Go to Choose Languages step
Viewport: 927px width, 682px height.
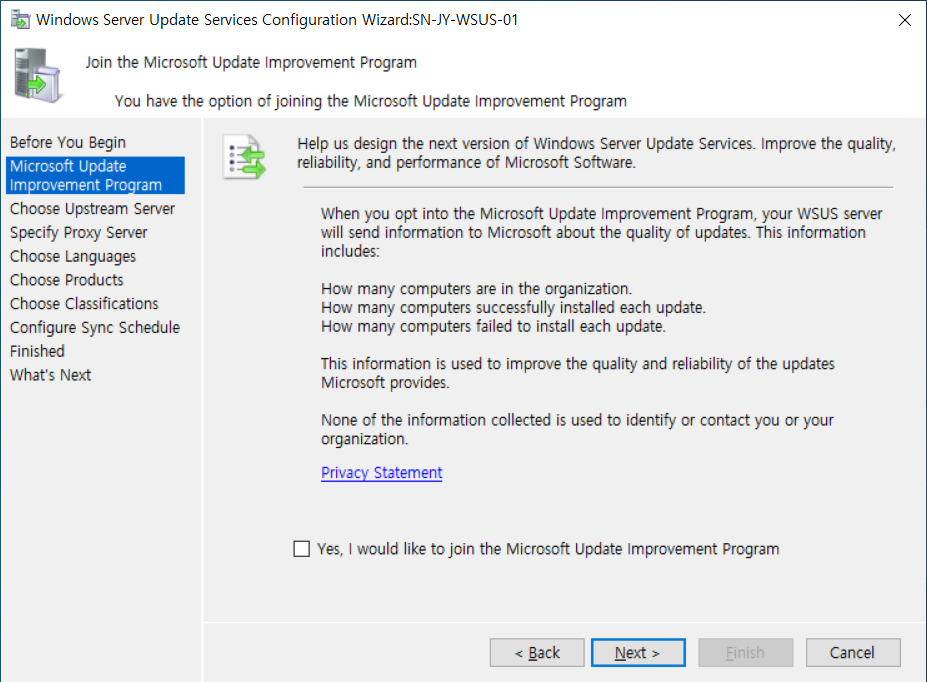tap(73, 256)
